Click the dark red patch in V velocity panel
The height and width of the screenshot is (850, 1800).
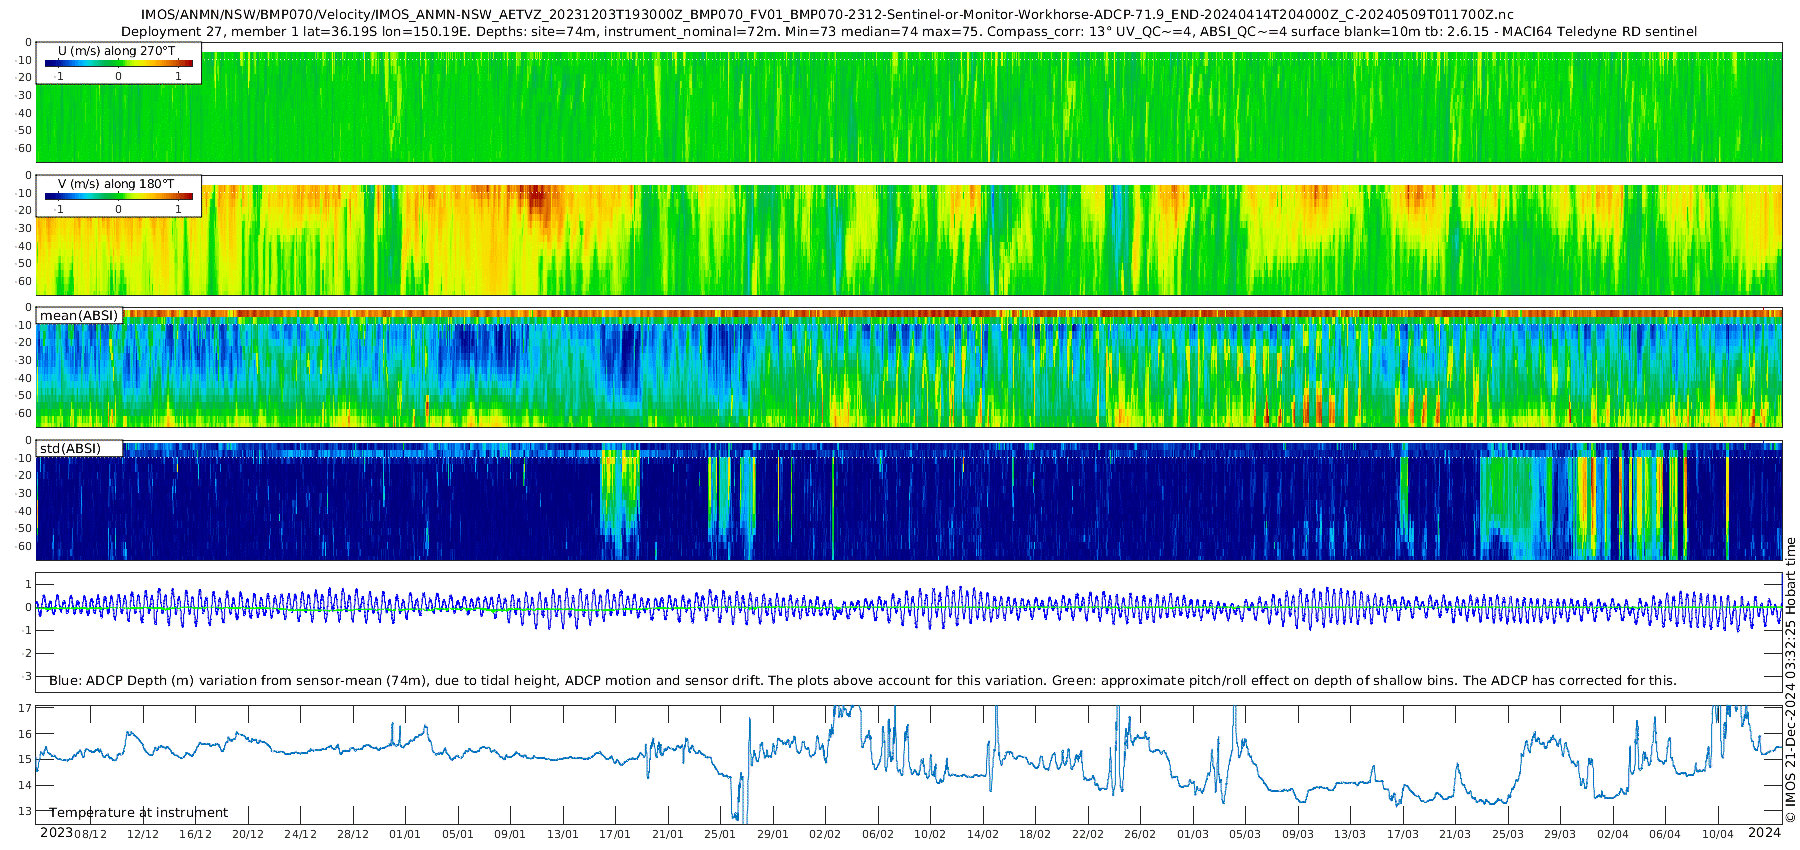pyautogui.click(x=538, y=198)
